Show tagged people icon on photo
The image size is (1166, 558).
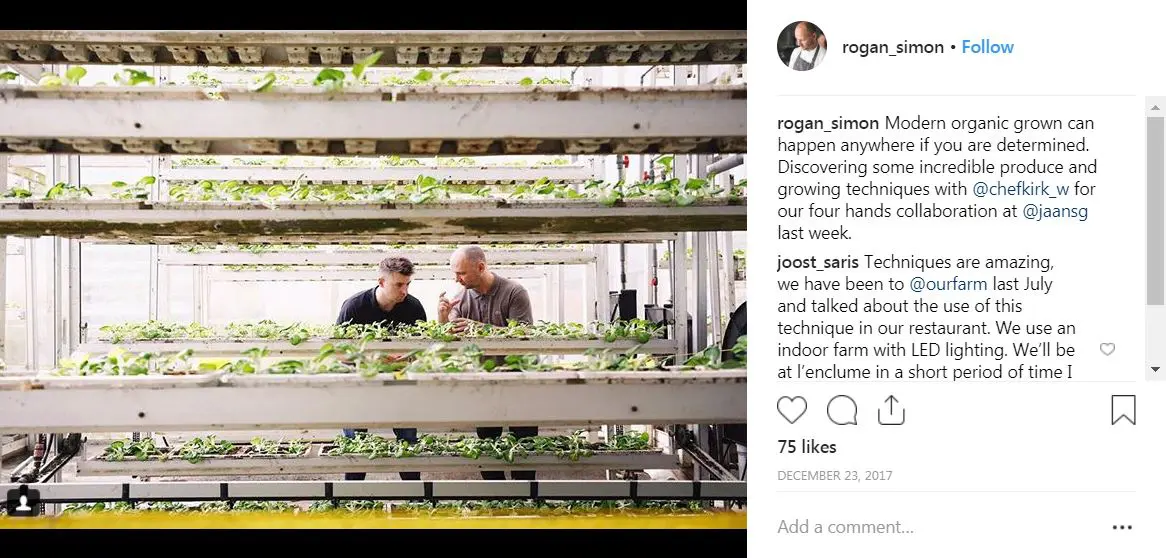[x=24, y=501]
